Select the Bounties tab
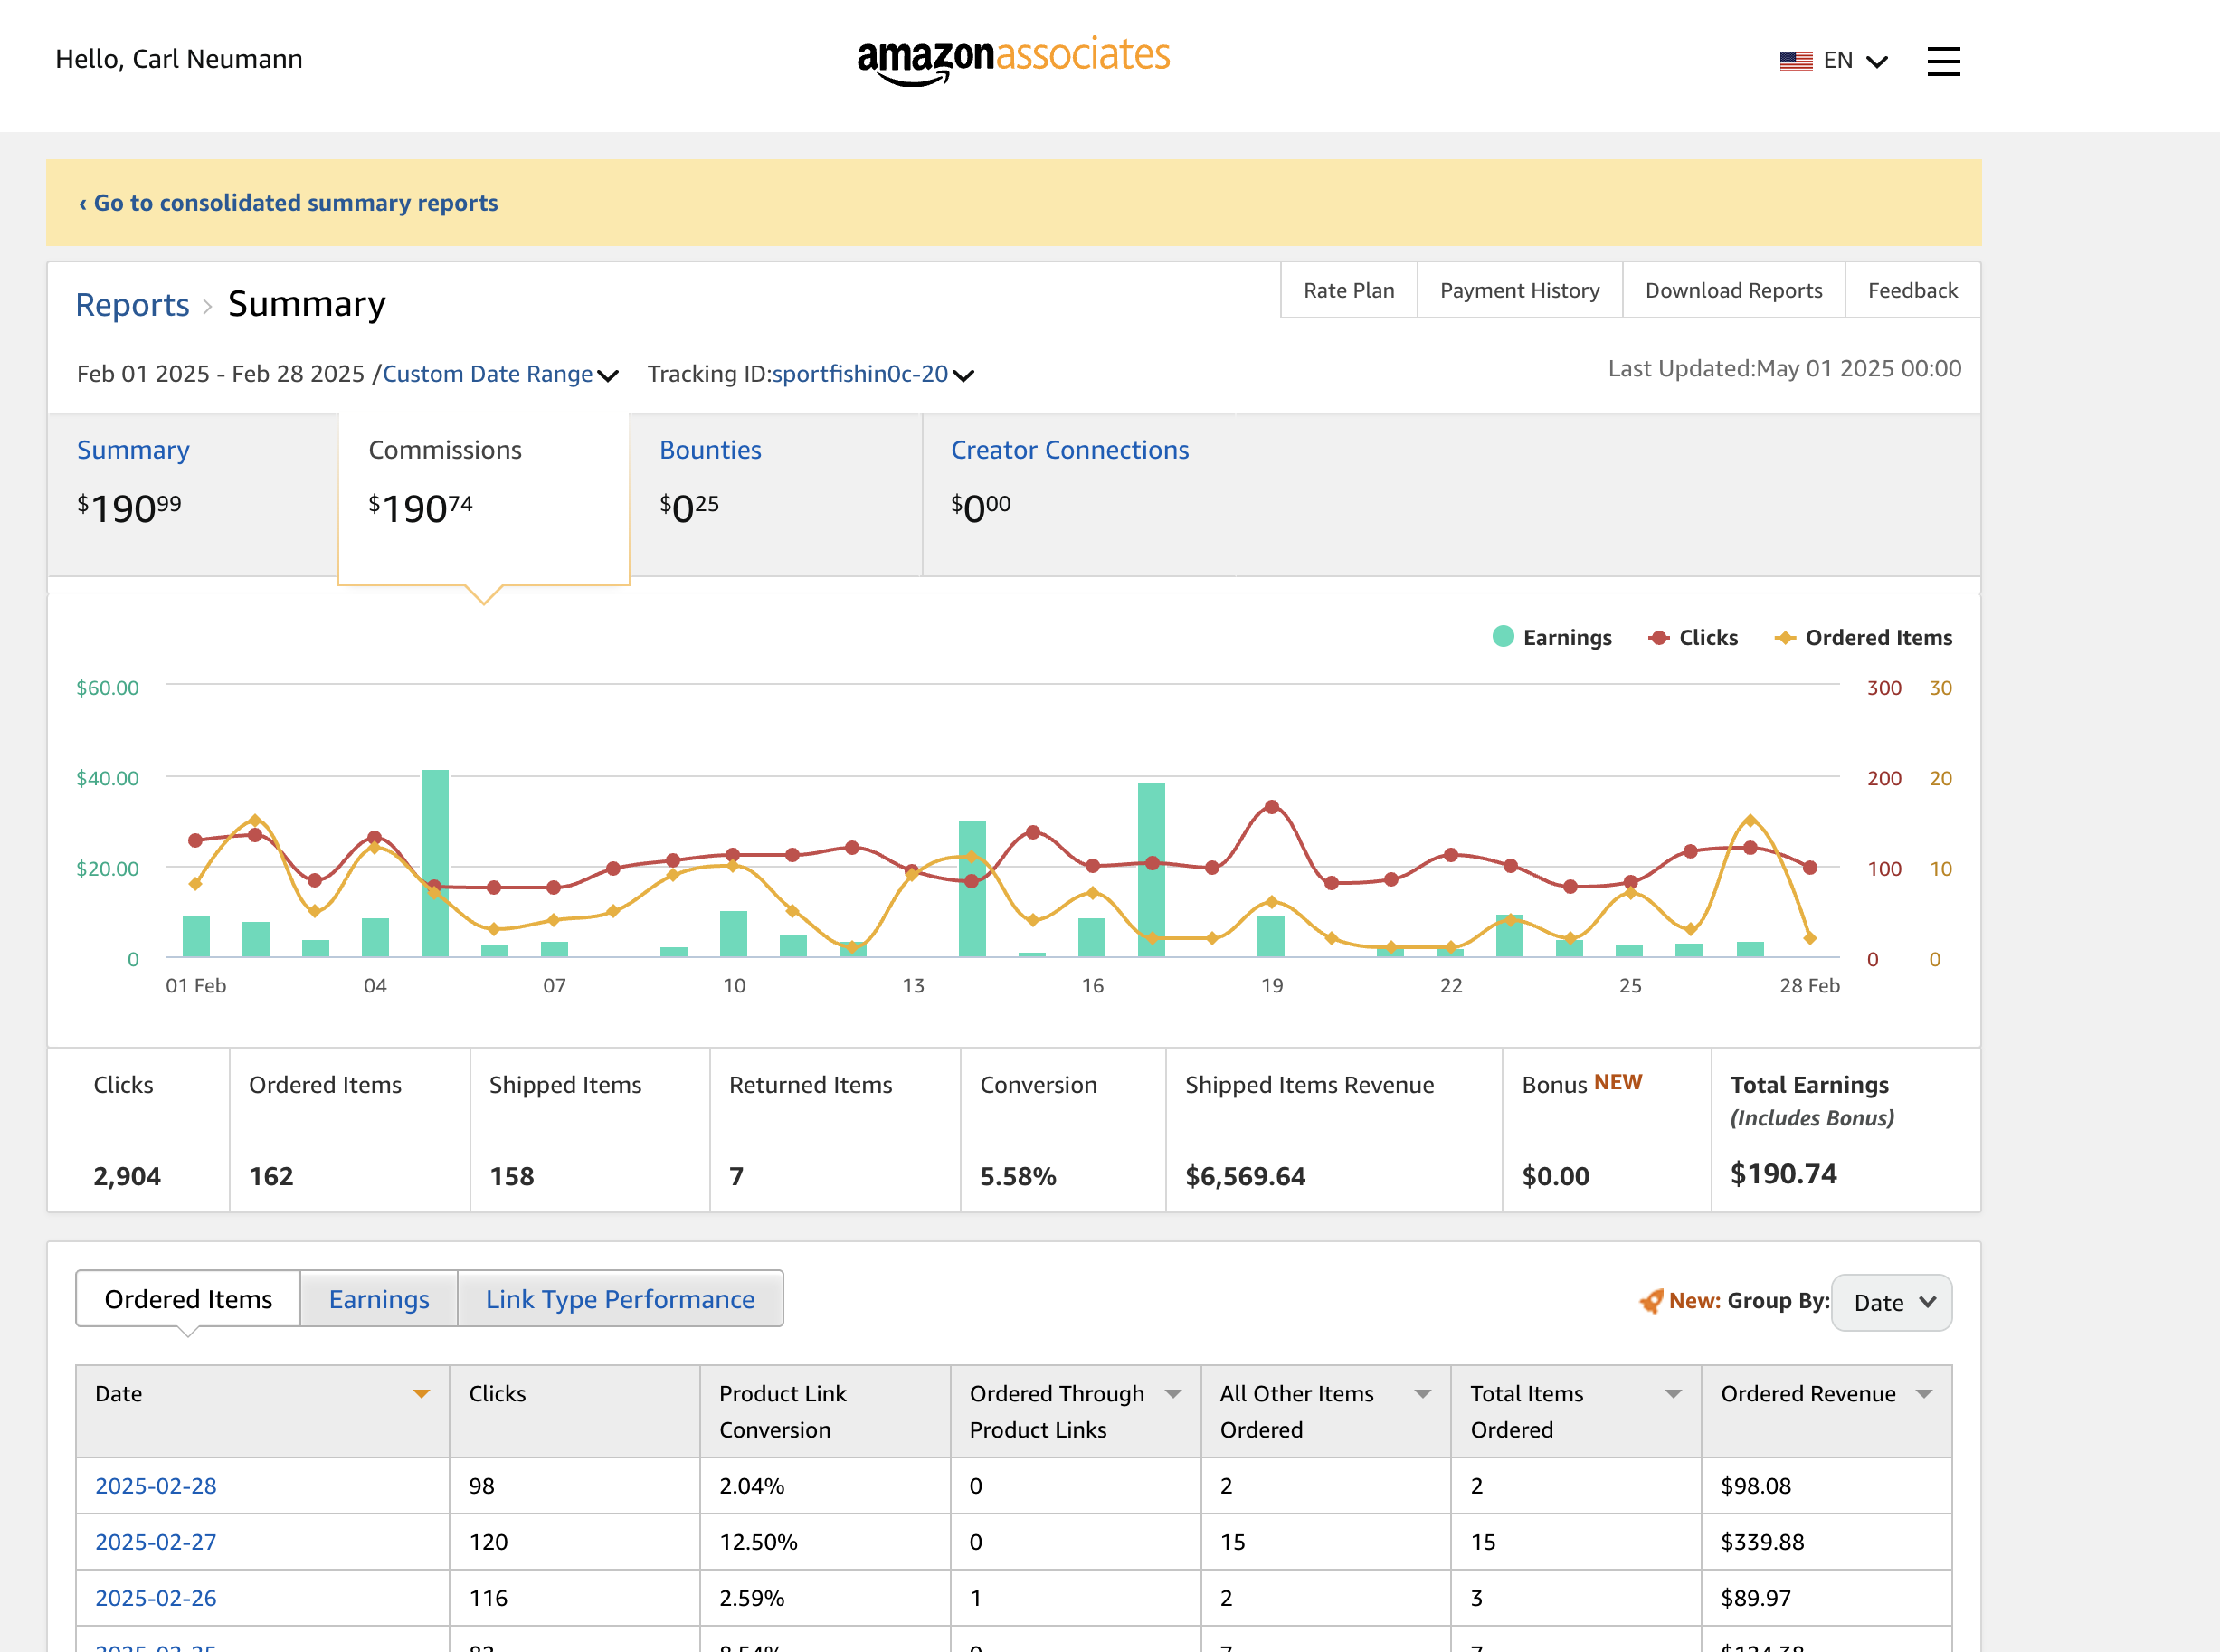 click(x=775, y=494)
